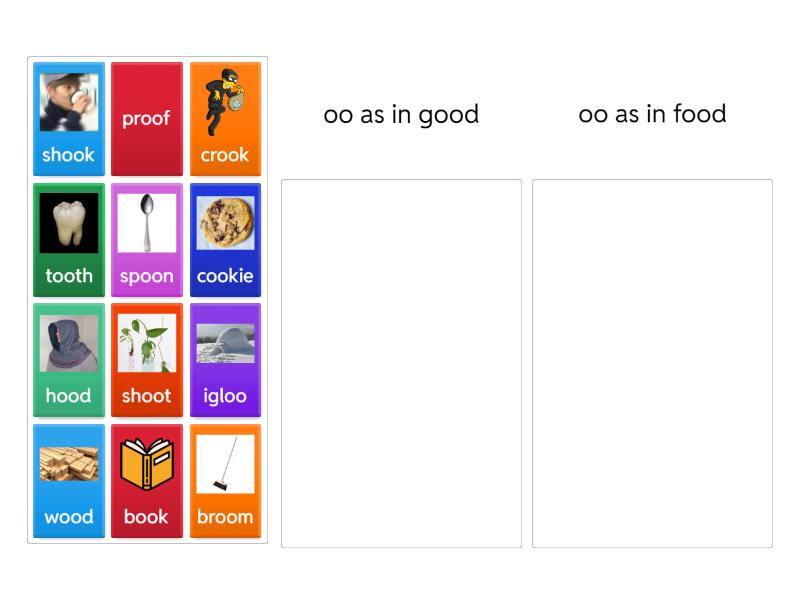The image size is (800, 600).
Task: Select the wood card with lumber photo
Action: click(x=68, y=481)
